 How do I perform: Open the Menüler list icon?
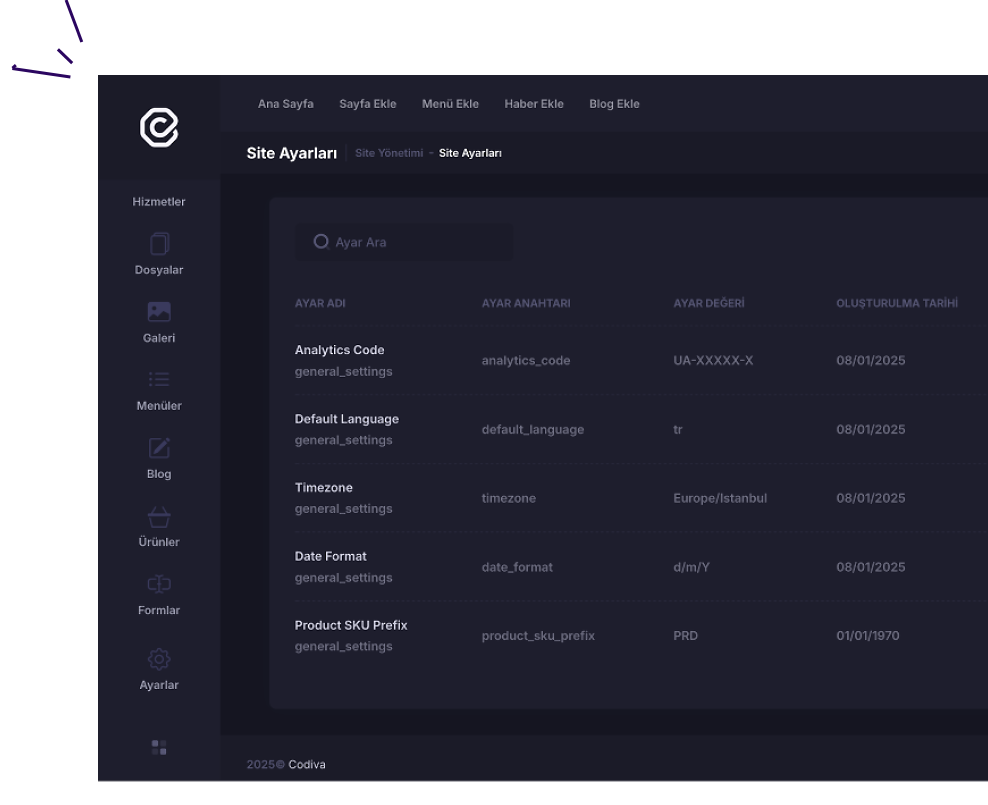[159, 379]
